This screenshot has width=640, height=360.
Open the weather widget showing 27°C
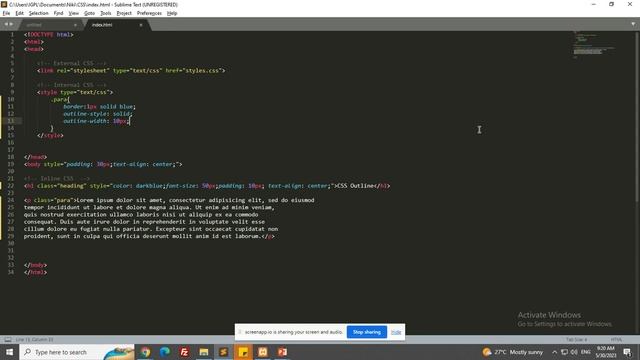coord(513,352)
